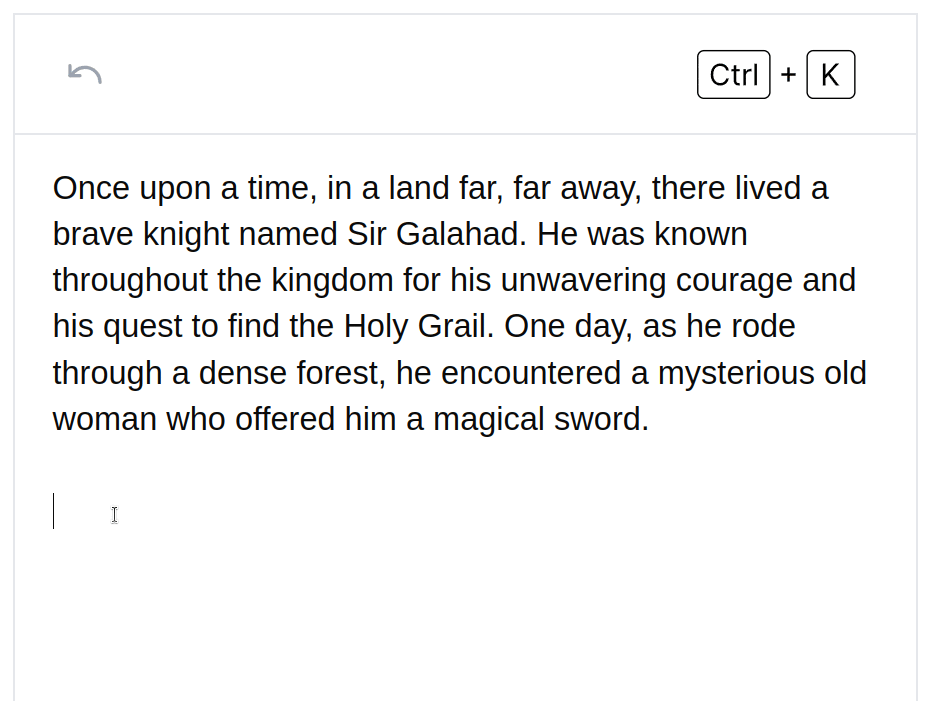Click the undo arrow icon
The image size is (929, 701).
point(85,74)
